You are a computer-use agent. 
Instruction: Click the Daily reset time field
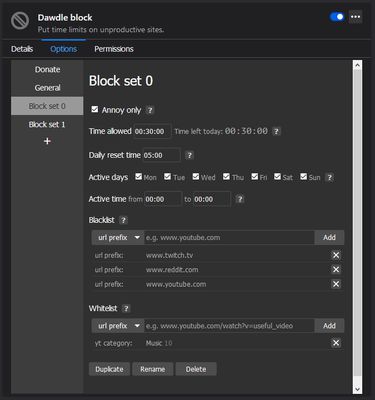(162, 155)
